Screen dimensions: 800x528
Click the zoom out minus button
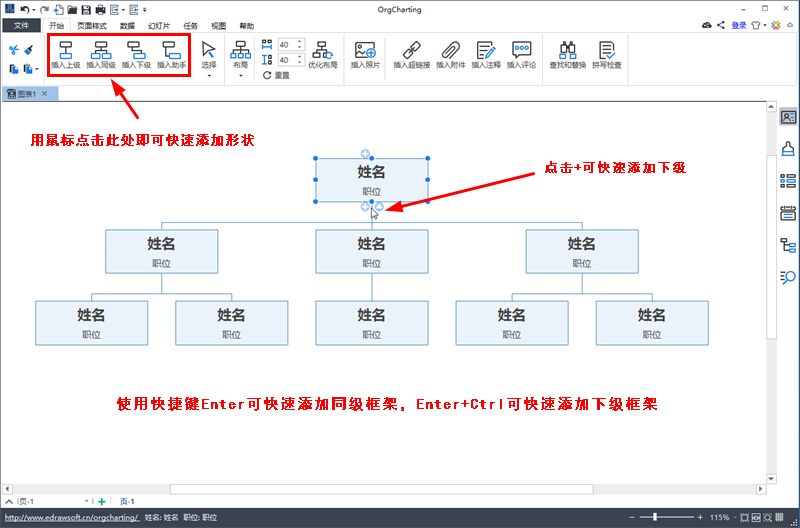[x=632, y=517]
